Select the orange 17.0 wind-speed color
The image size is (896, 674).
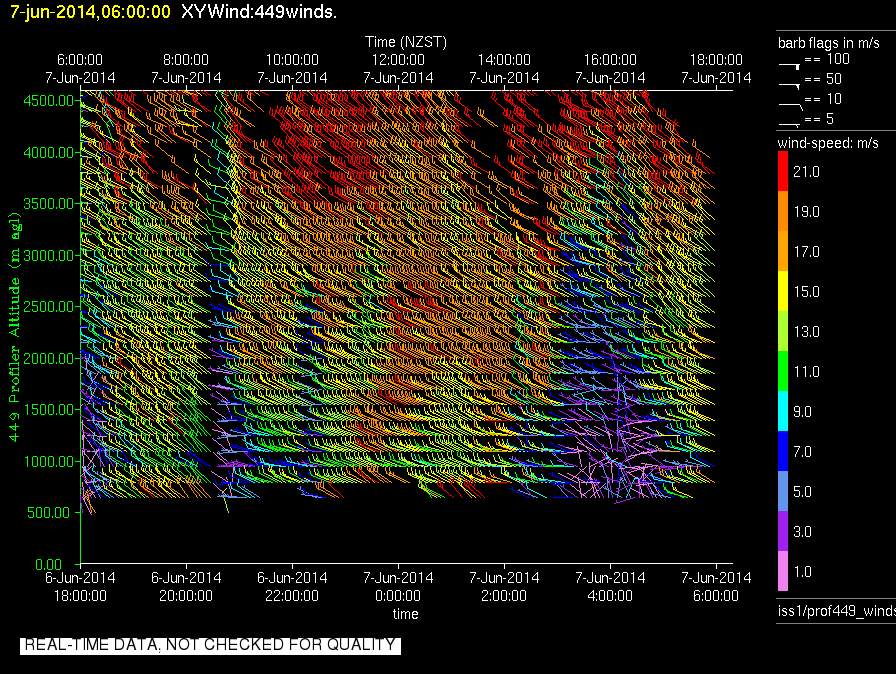pos(783,251)
